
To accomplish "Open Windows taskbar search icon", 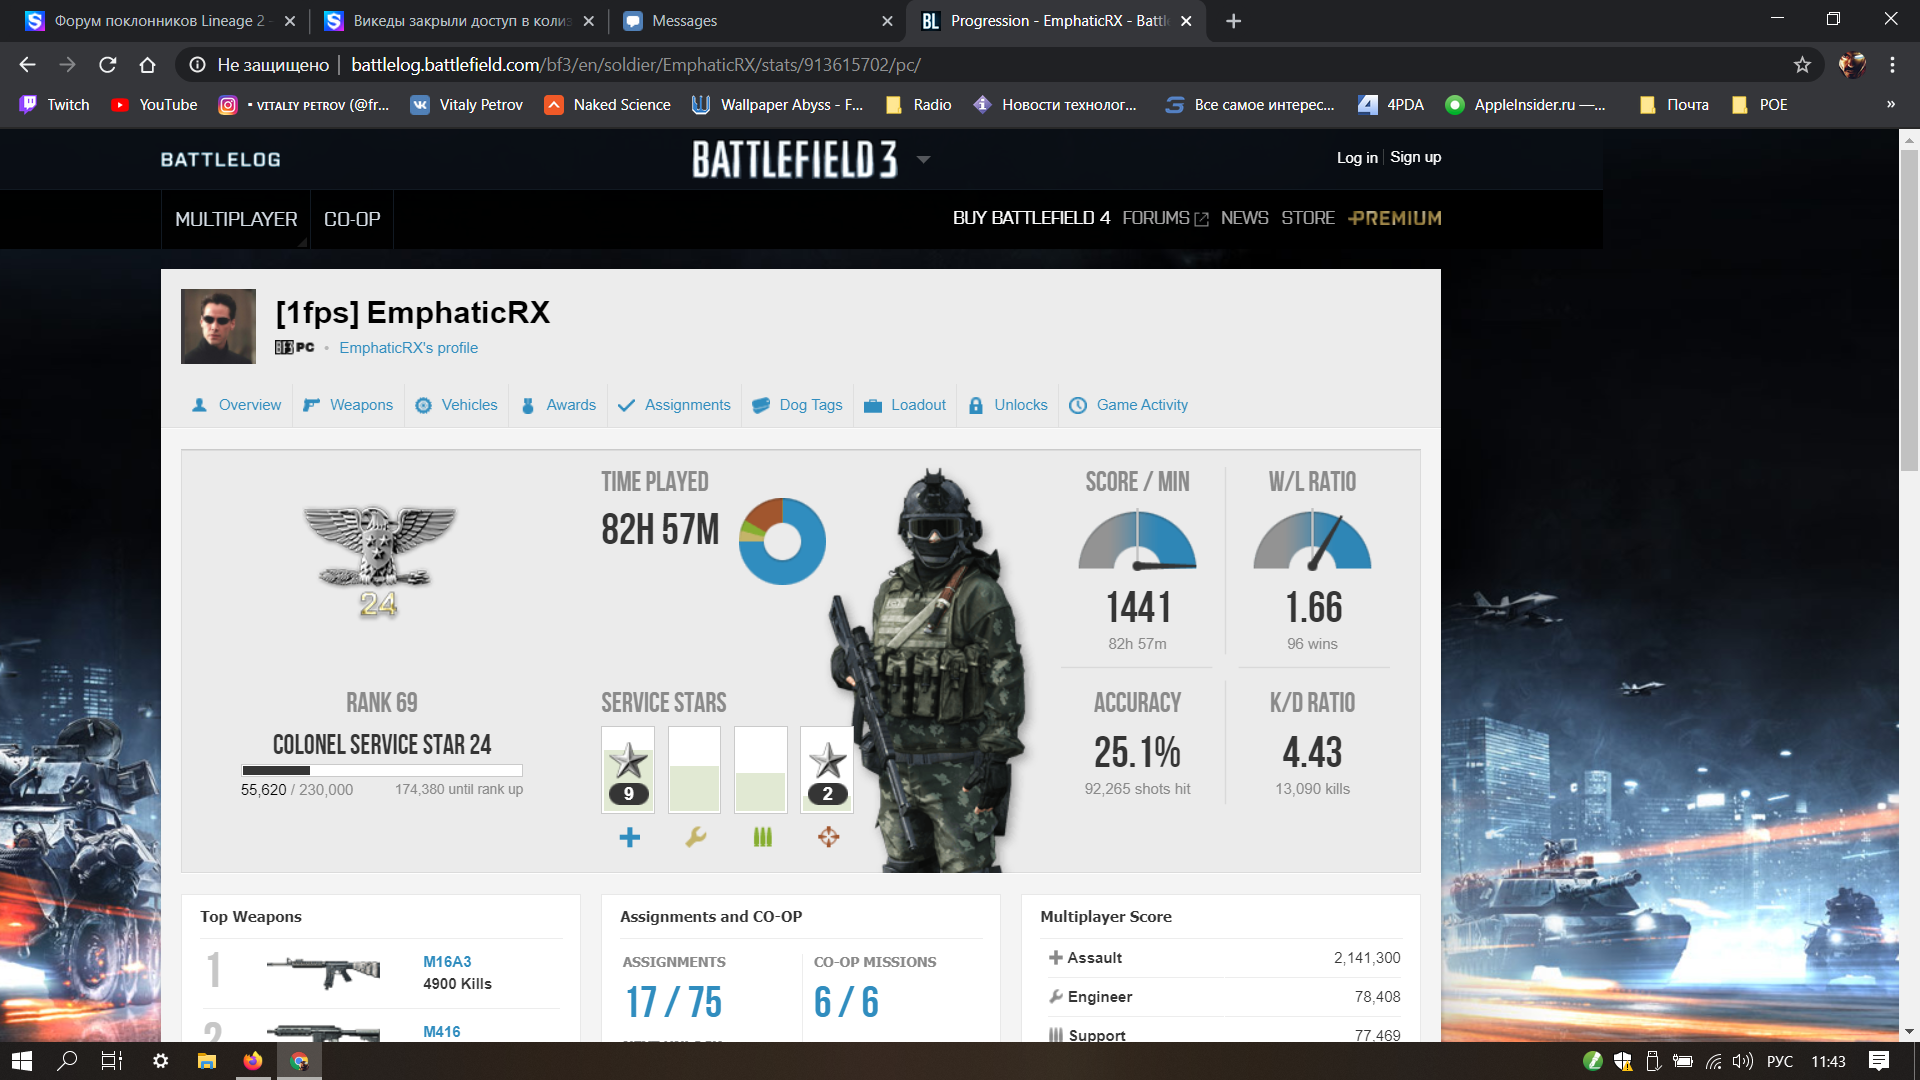I will coord(67,1061).
